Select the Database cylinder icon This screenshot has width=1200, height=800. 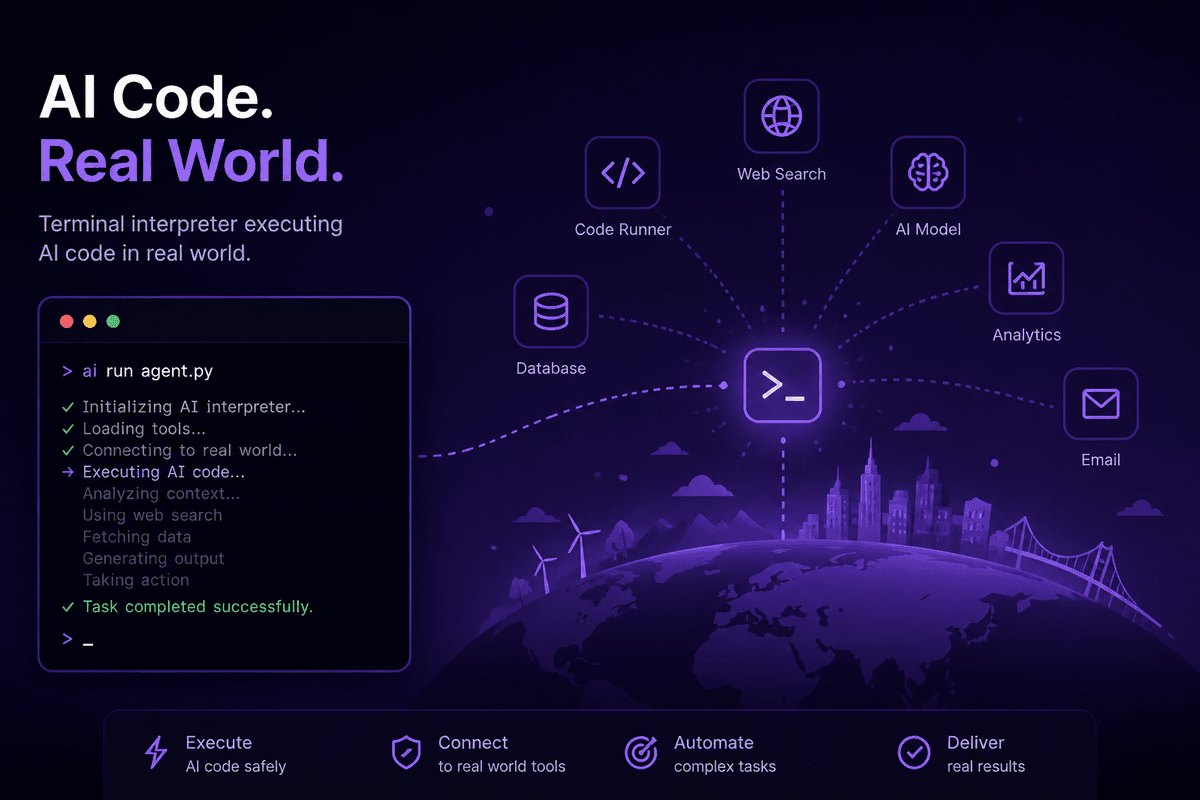(551, 312)
